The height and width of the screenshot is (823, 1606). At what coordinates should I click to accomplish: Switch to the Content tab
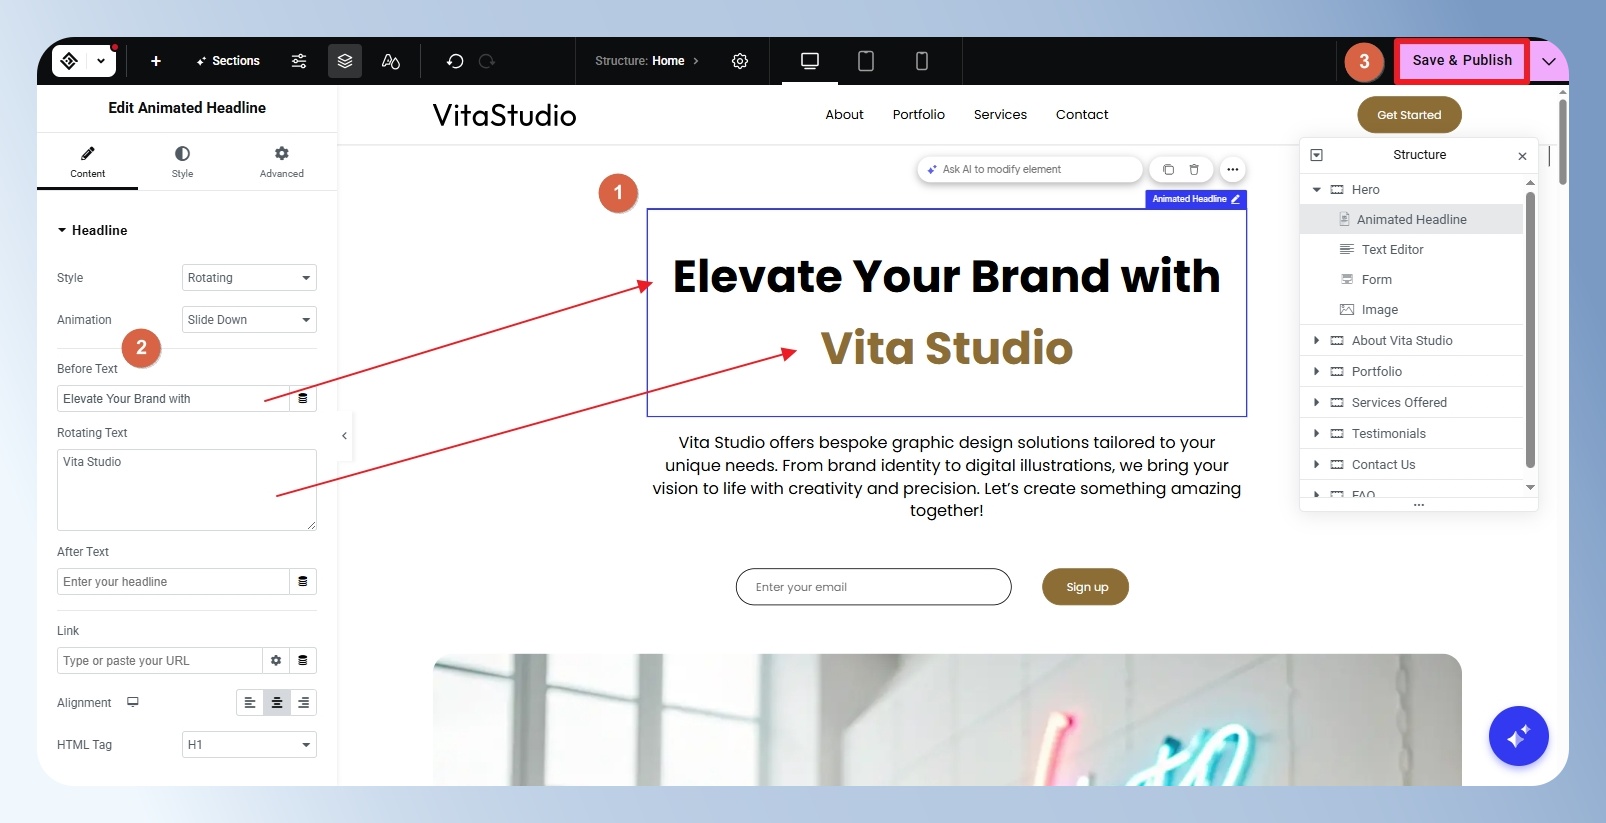coord(88,162)
